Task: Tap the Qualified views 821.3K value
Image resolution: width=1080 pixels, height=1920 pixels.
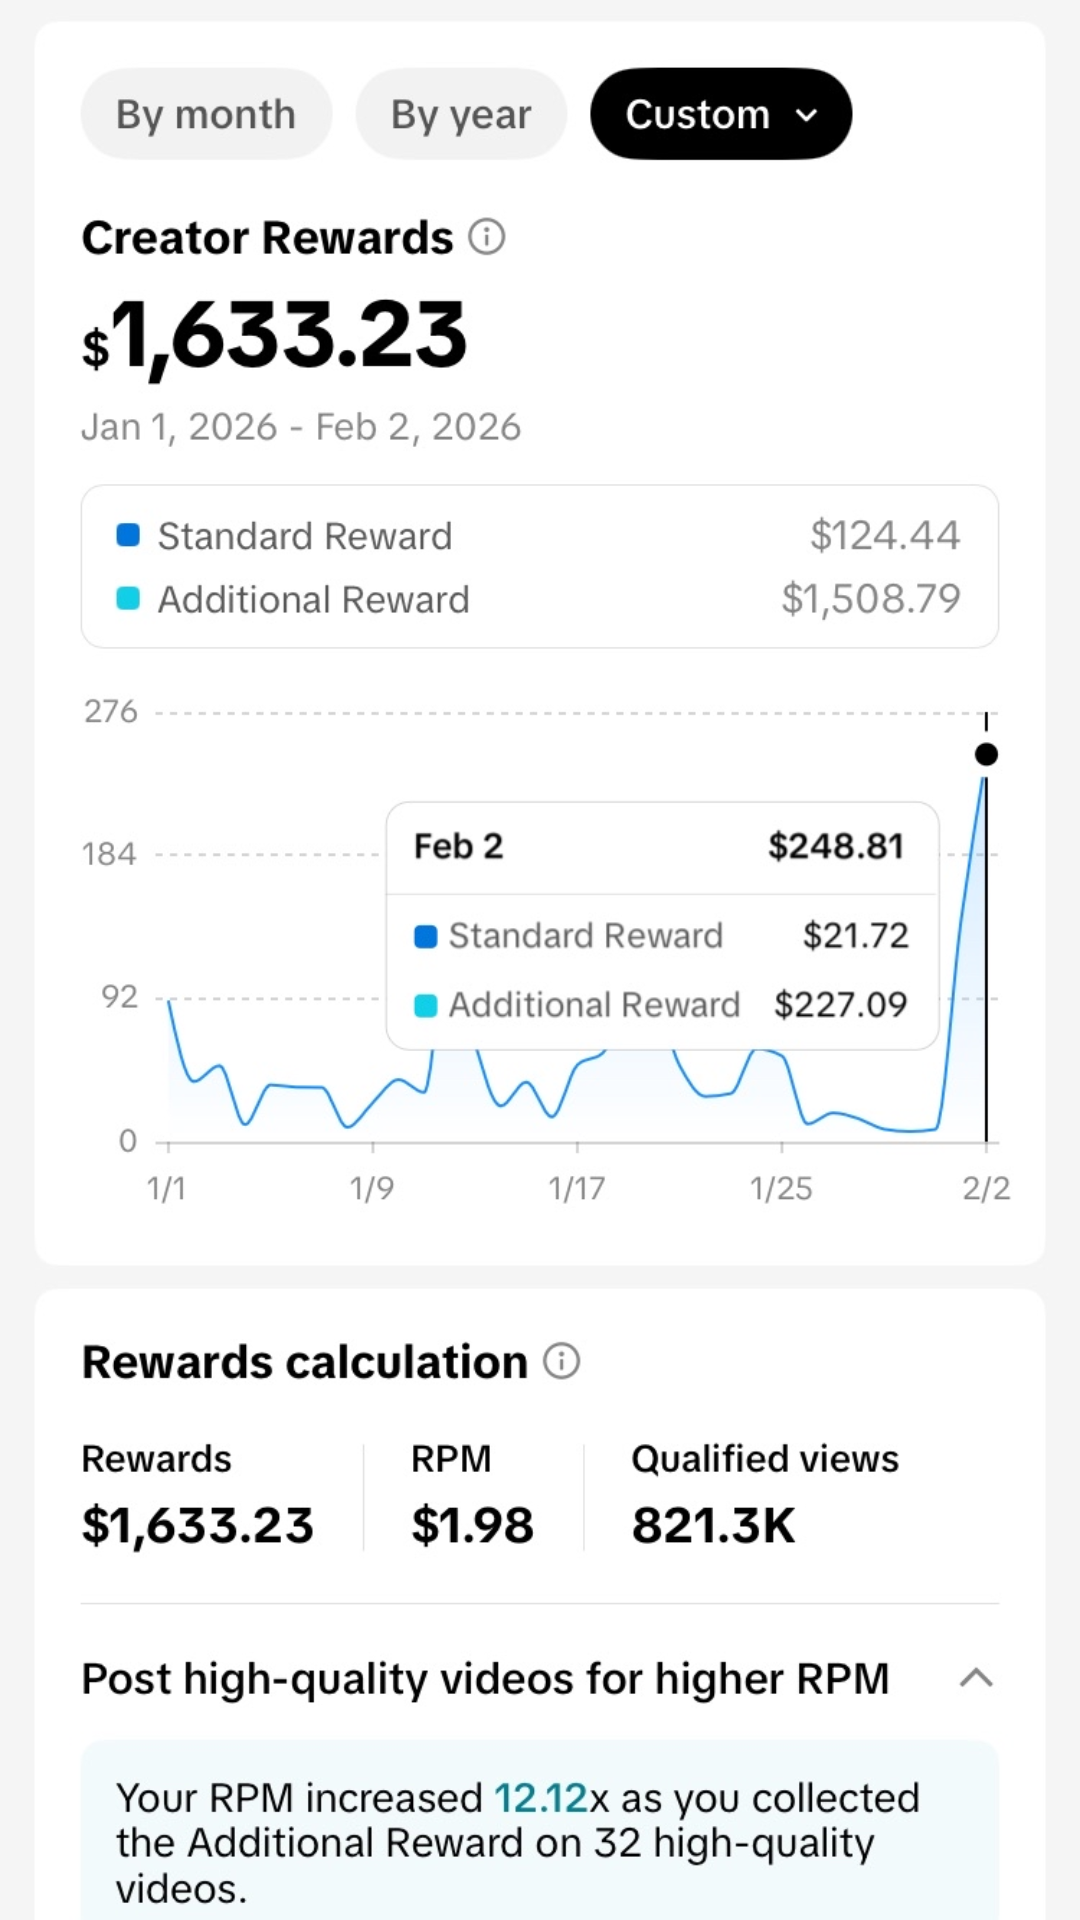Action: click(713, 1526)
